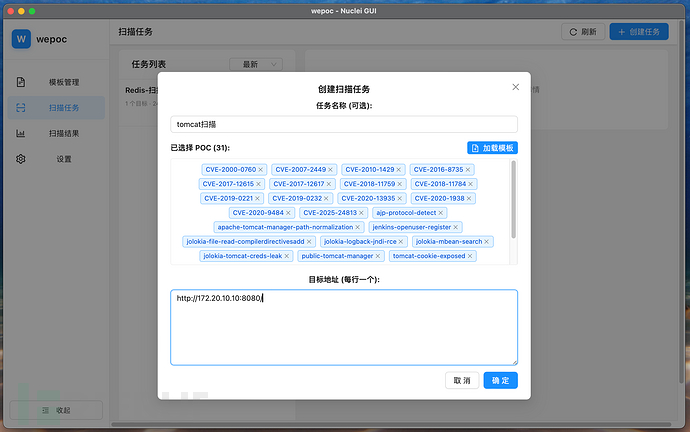Remove the tomcat-cookie-exposed tag
The height and width of the screenshot is (432, 690).
(x=469, y=256)
